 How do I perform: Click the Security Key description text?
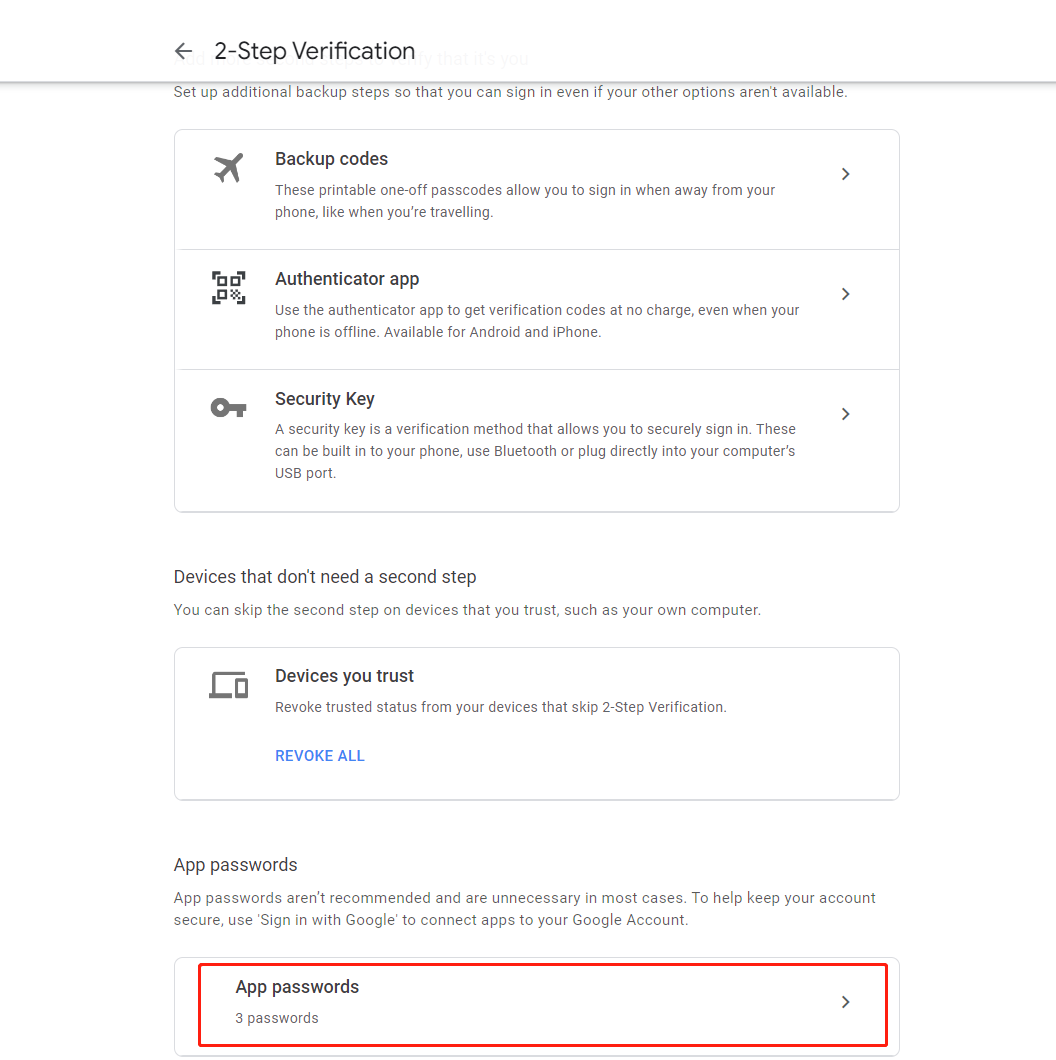pyautogui.click(x=535, y=451)
